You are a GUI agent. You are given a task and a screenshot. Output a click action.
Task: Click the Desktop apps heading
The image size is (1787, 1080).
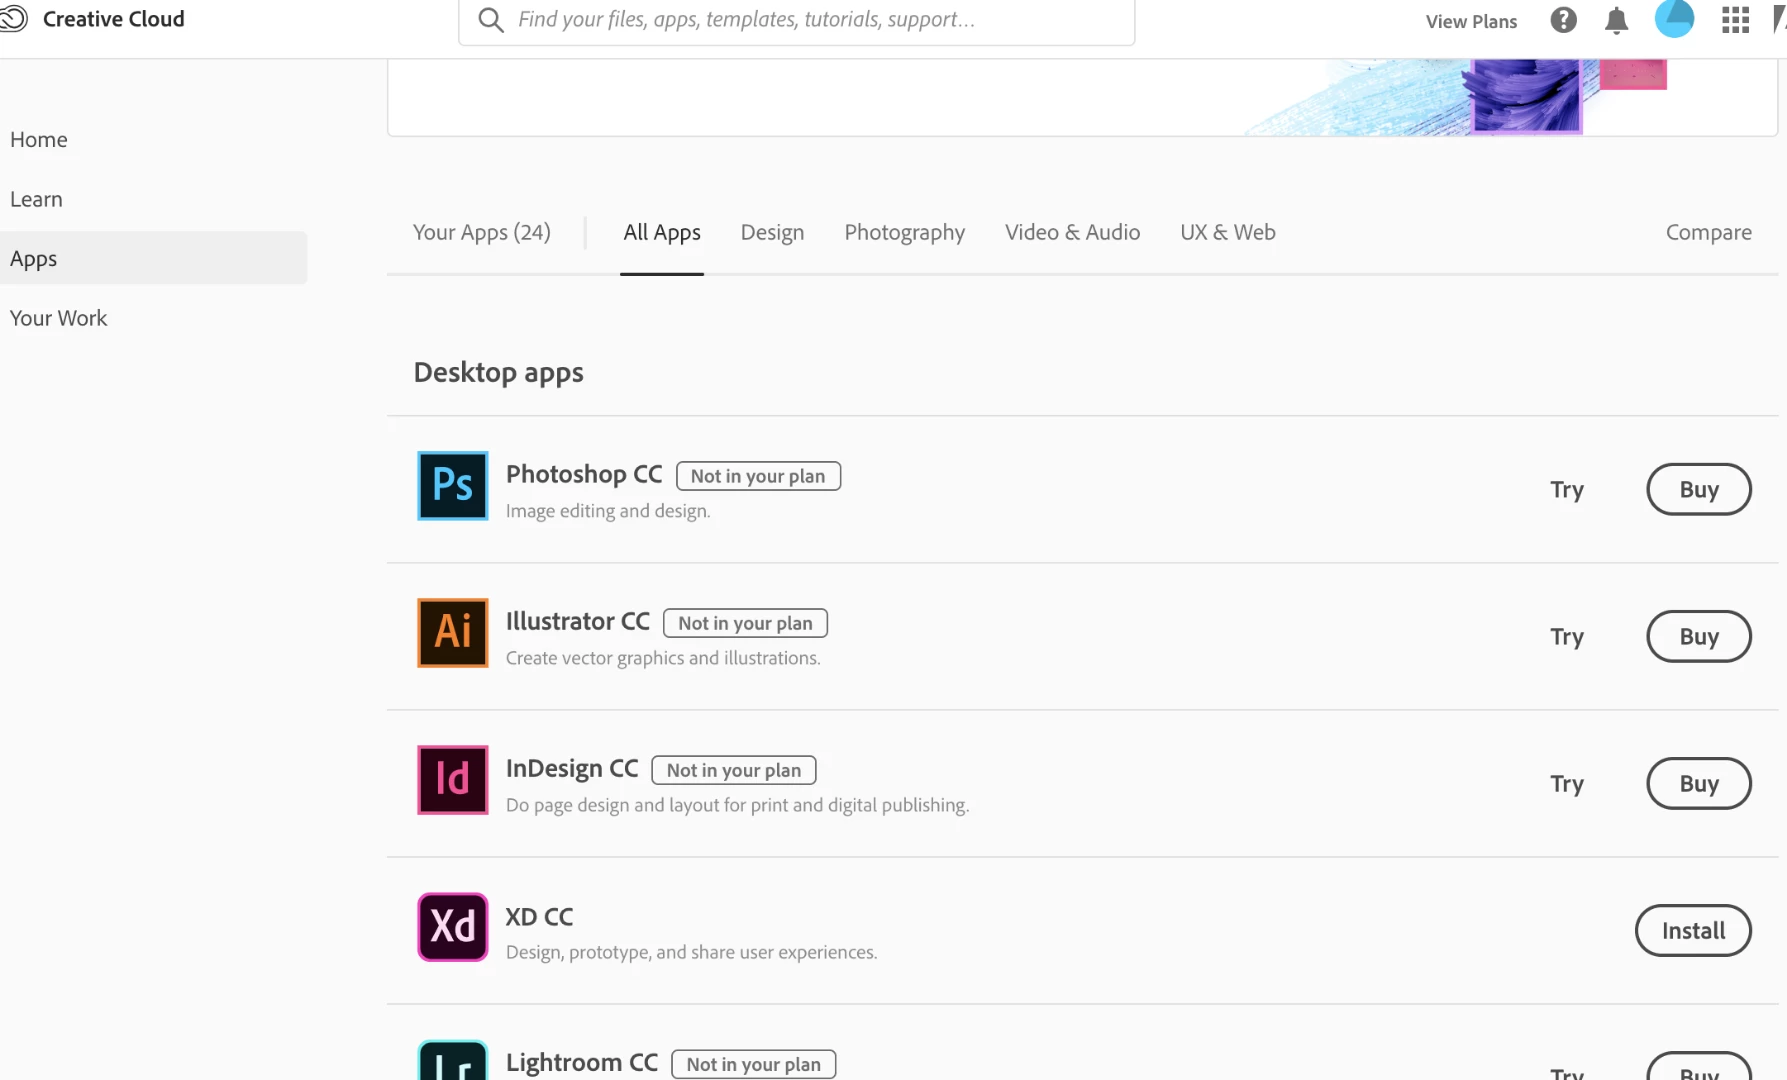click(x=498, y=372)
